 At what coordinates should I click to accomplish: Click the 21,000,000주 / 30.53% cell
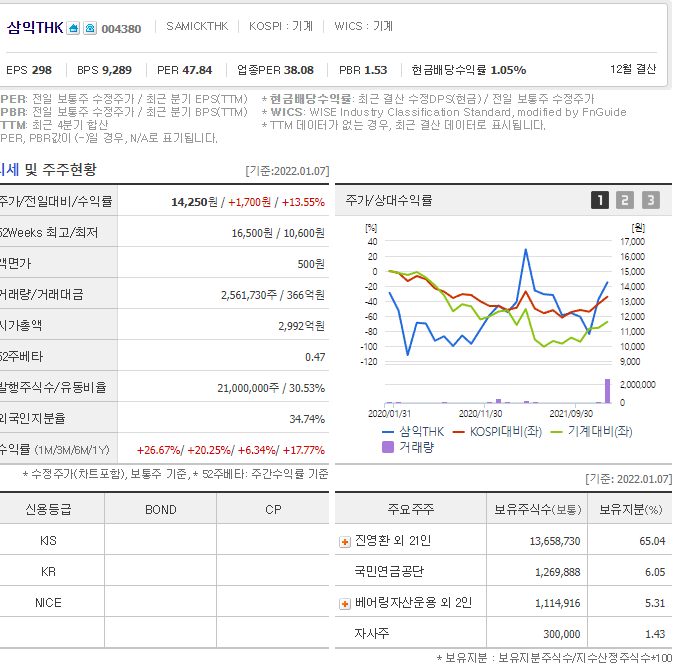pos(271,388)
